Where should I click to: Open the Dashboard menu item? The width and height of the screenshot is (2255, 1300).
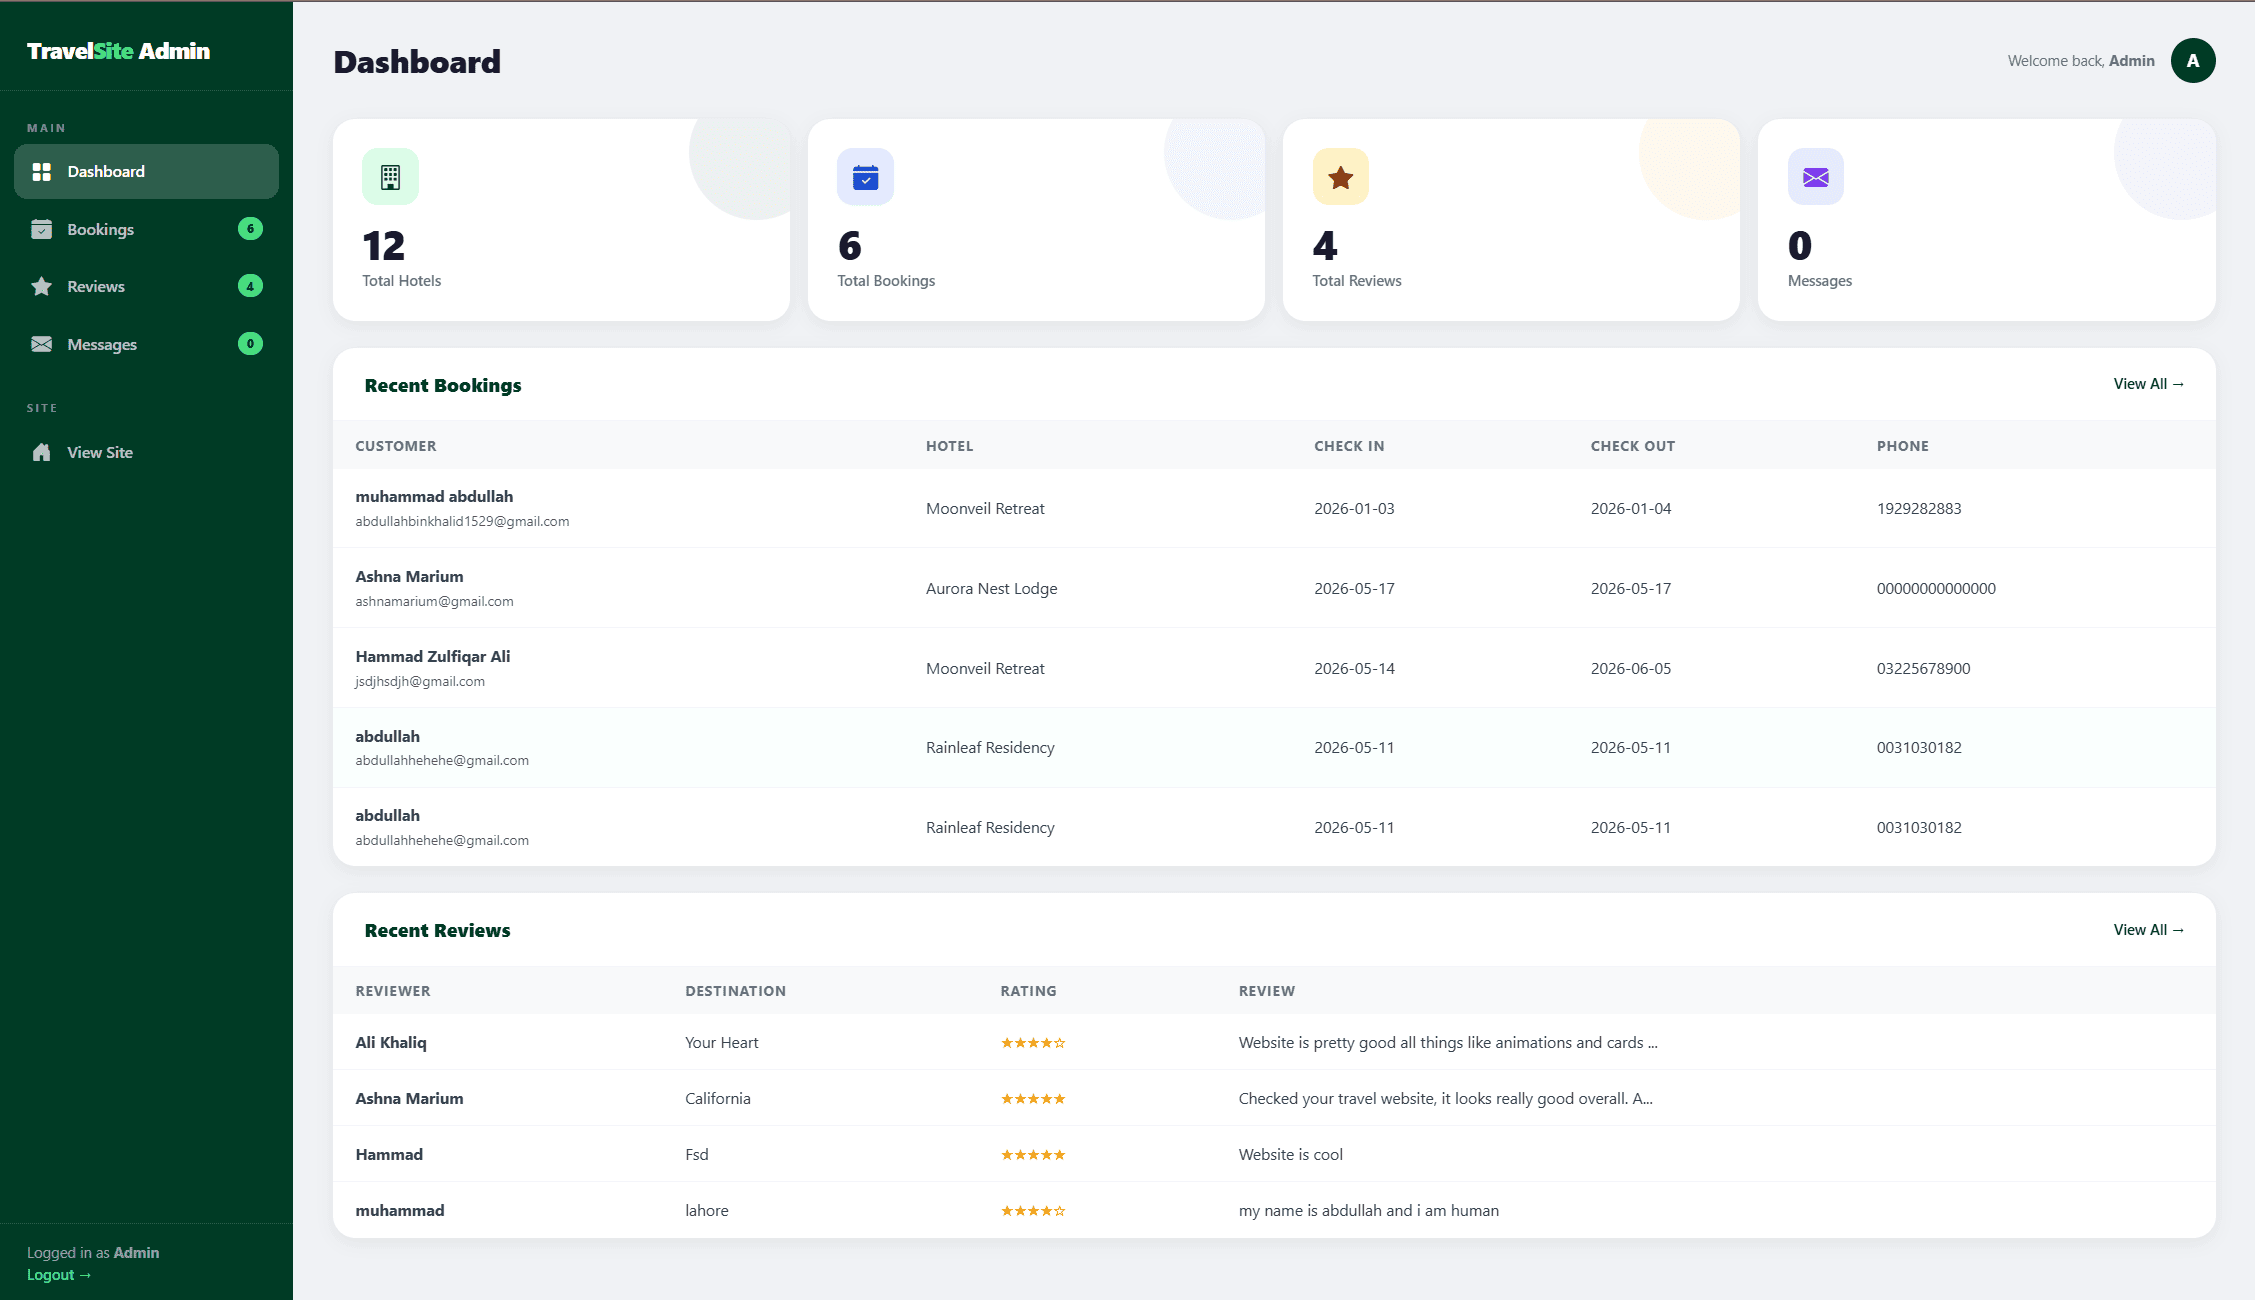point(146,172)
